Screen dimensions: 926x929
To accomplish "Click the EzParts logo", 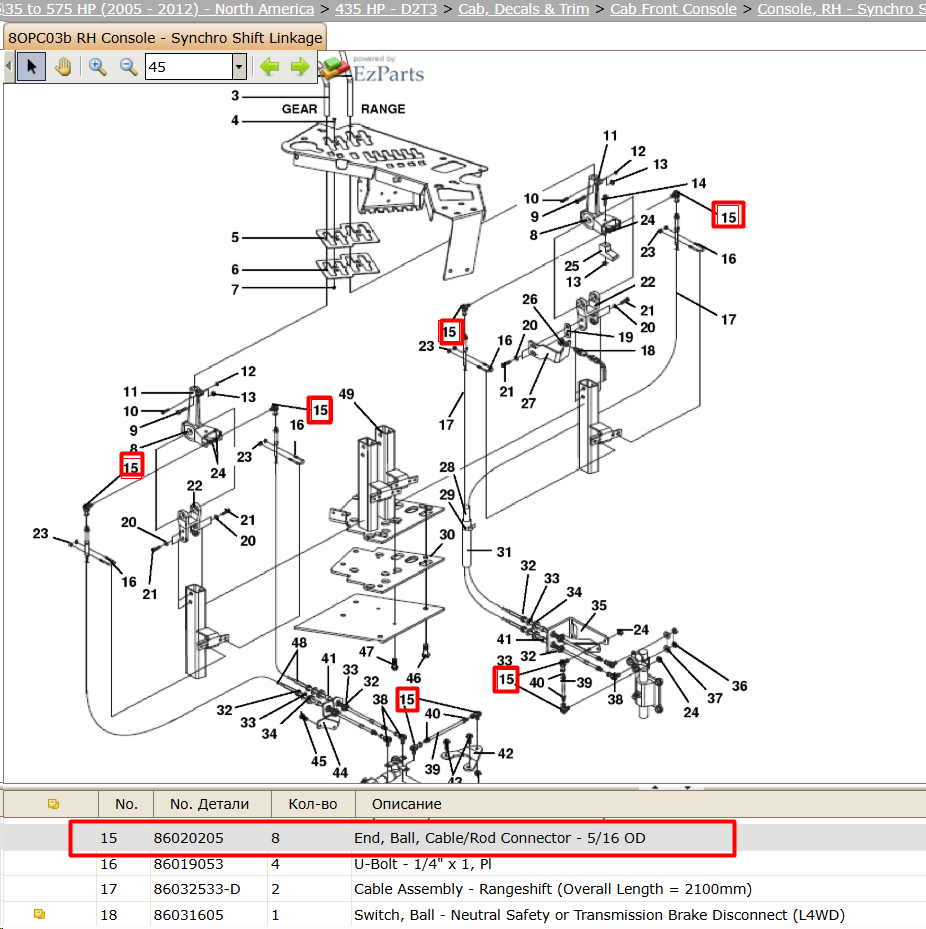I will pos(372,70).
